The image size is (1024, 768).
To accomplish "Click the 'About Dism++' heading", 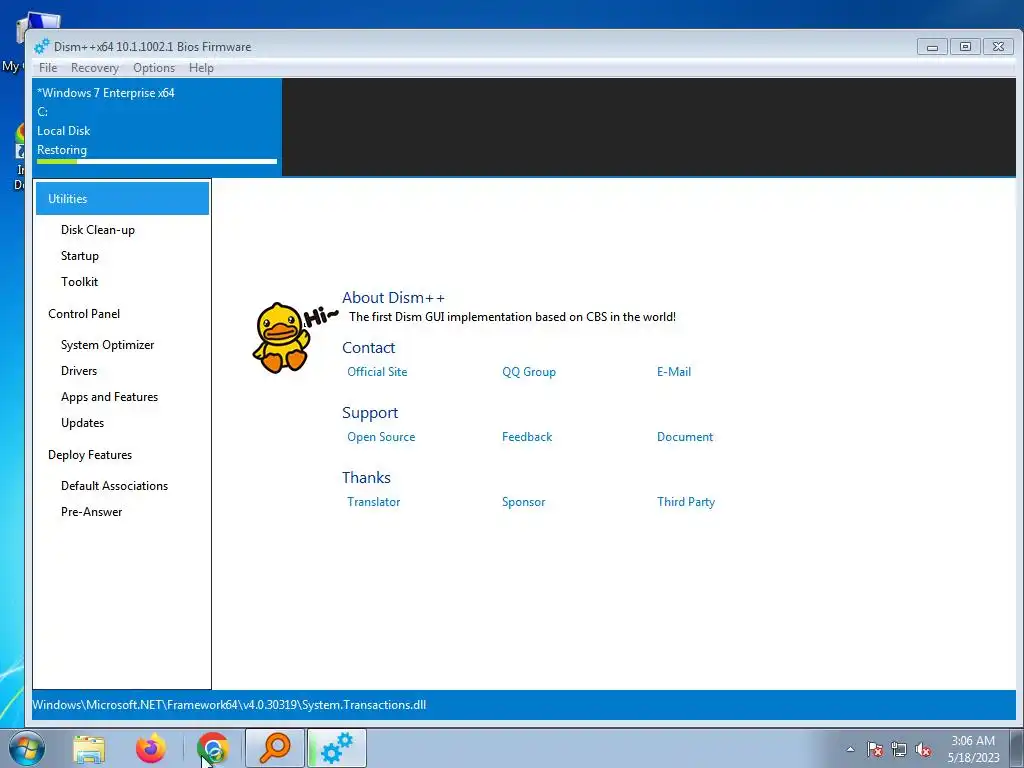I will pyautogui.click(x=394, y=298).
